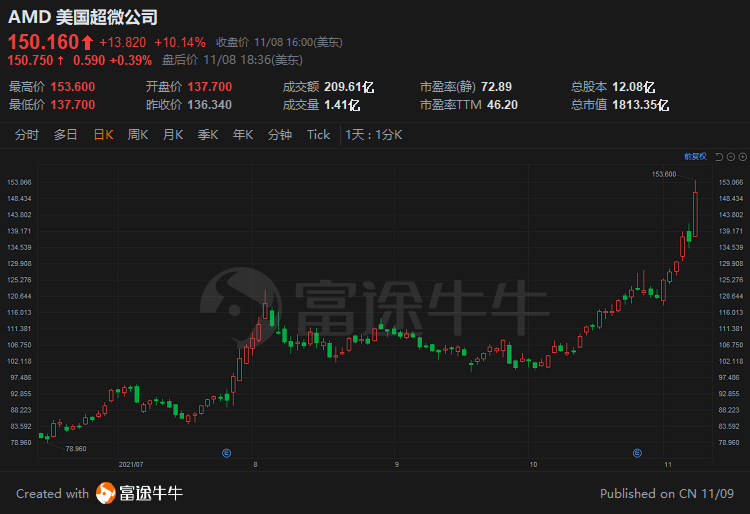Select the 年K chart tab

pos(243,135)
